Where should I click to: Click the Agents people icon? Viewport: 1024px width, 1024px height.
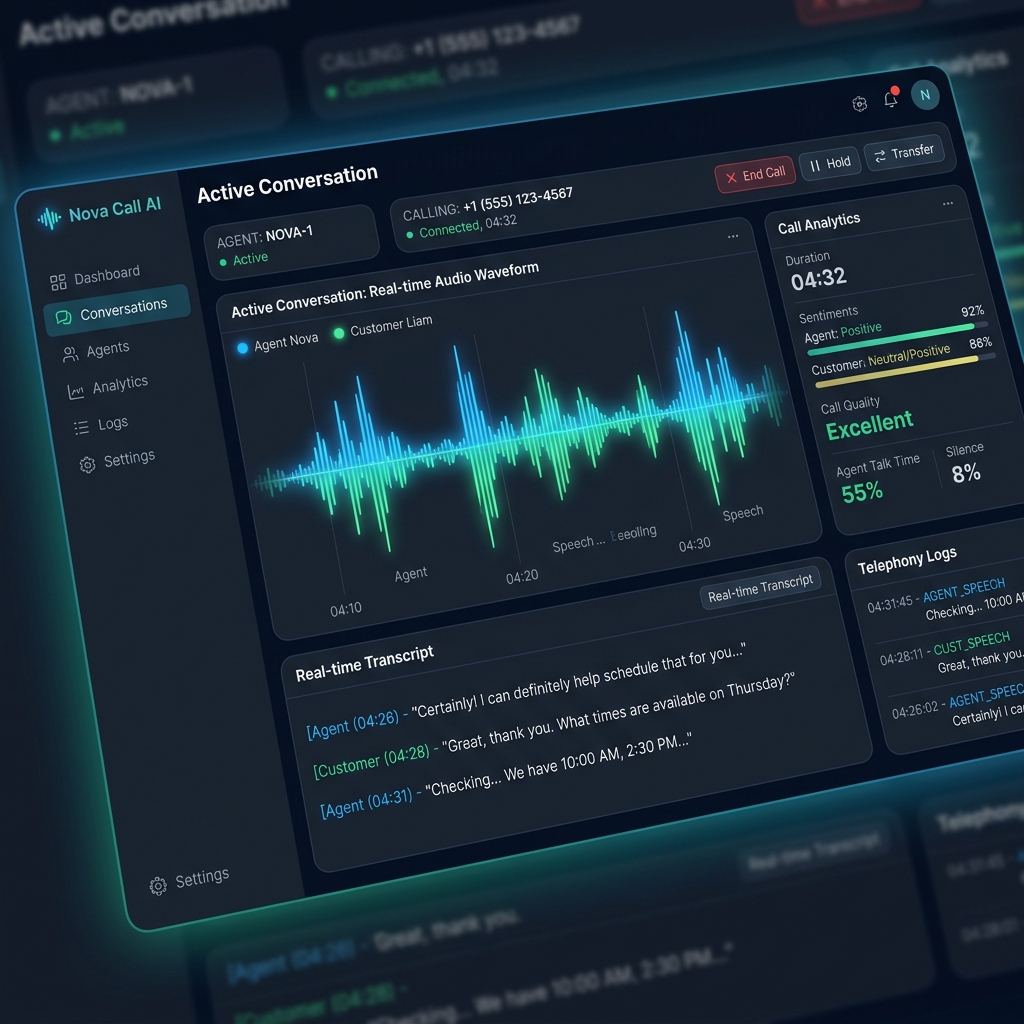tap(70, 355)
